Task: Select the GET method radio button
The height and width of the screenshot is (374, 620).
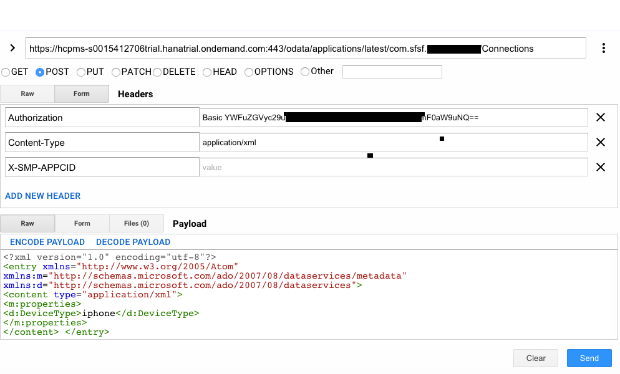Action: point(6,72)
